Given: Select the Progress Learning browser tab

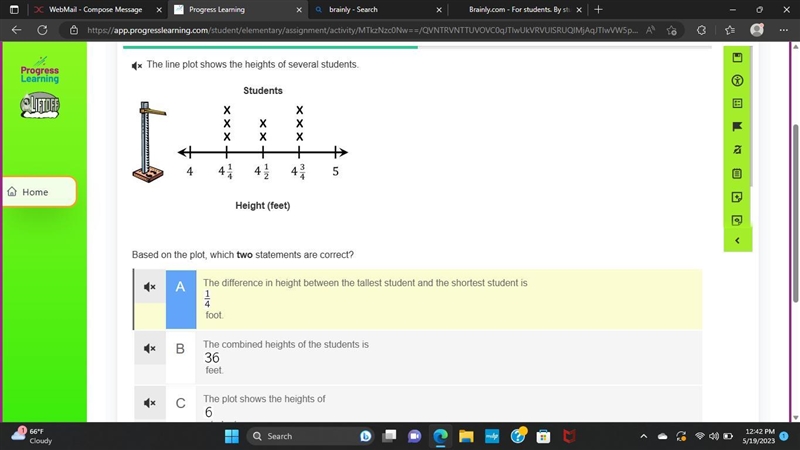Looking at the screenshot, I should [x=216, y=10].
